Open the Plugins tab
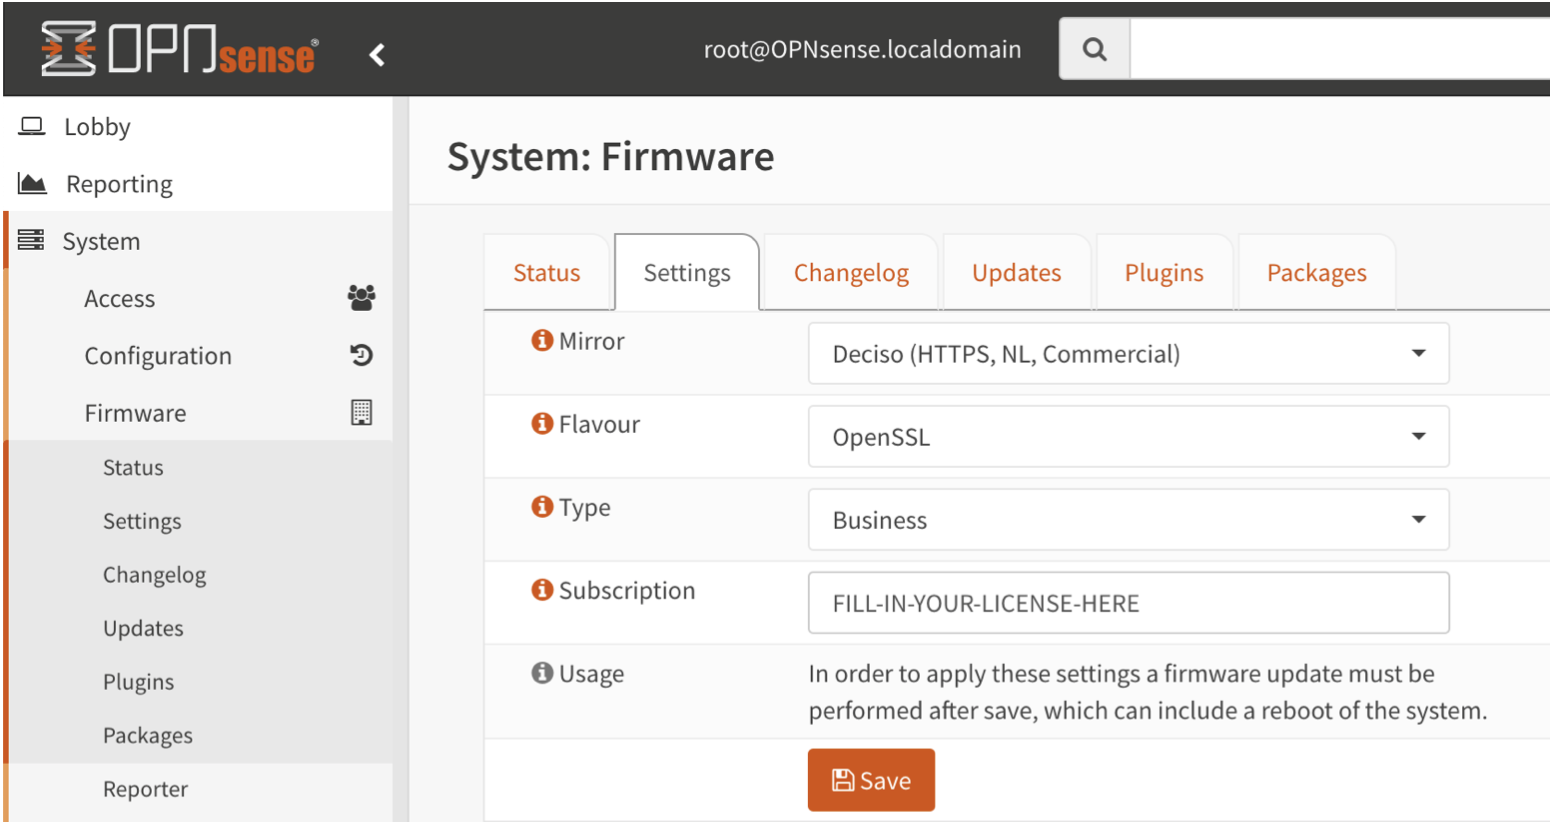1554x822 pixels. [x=1163, y=273]
